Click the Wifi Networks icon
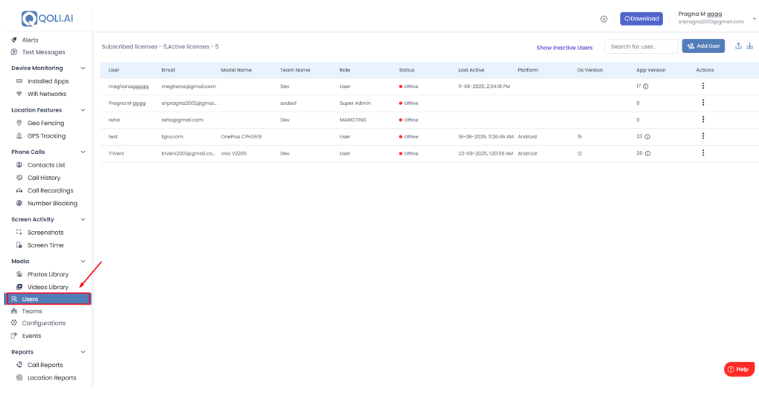The width and height of the screenshot is (759, 394). [x=19, y=94]
